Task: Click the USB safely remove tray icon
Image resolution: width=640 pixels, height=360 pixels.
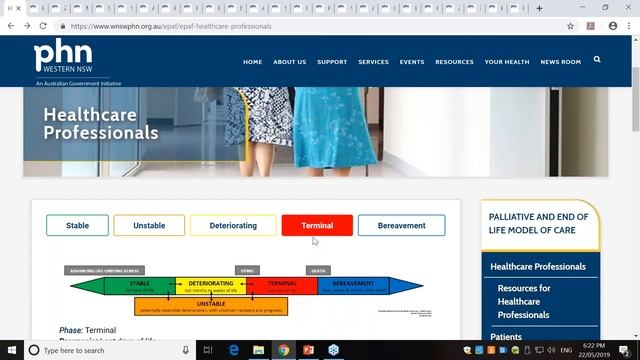Action: coord(527,350)
